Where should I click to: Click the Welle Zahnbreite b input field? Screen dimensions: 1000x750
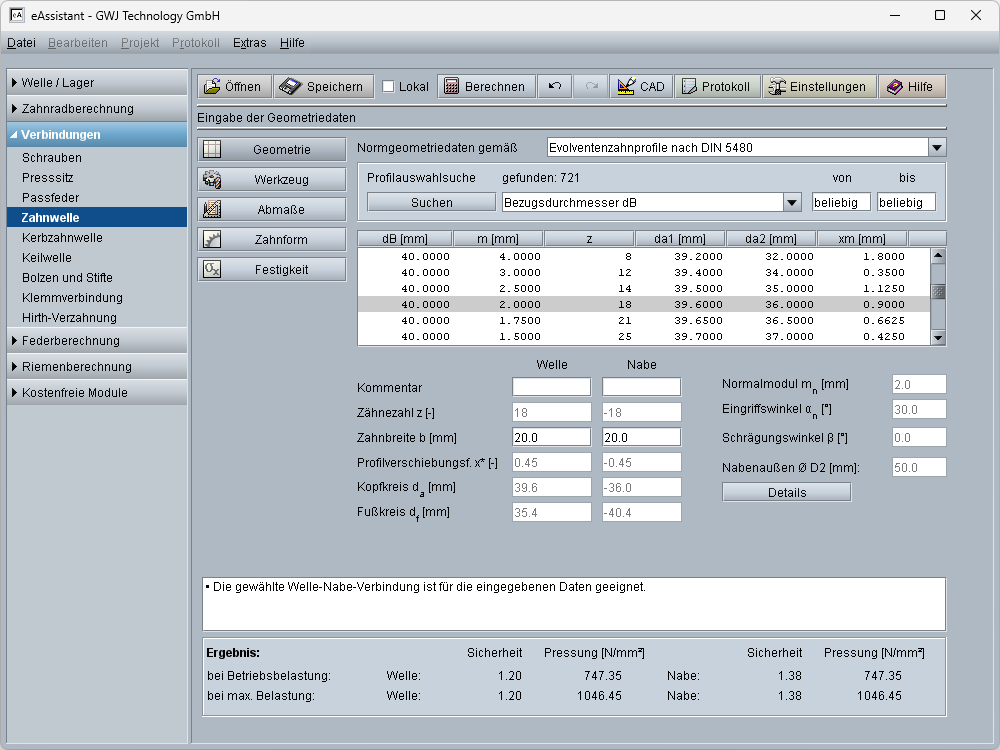(x=551, y=437)
